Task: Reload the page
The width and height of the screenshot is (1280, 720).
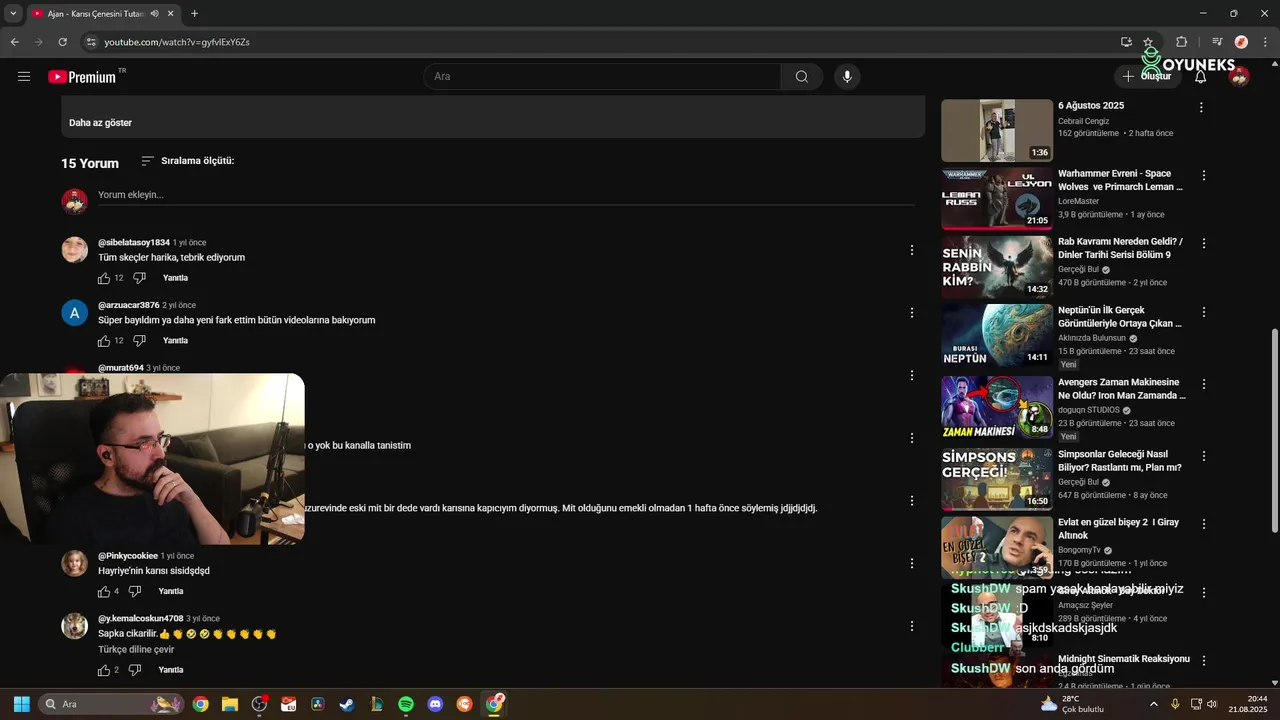Action: [62, 42]
